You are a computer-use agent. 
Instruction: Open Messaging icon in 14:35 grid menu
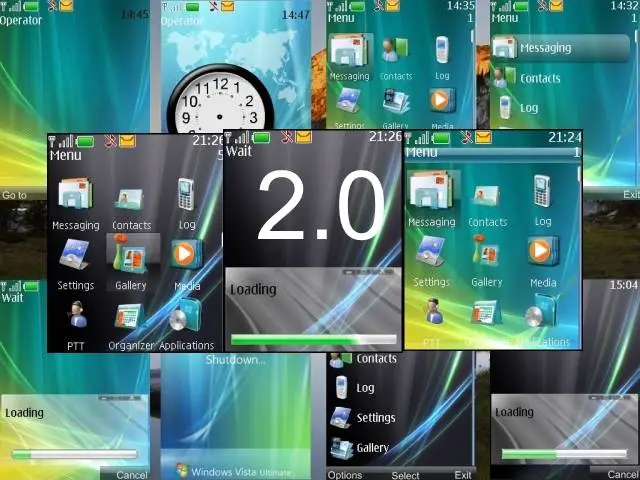349,51
